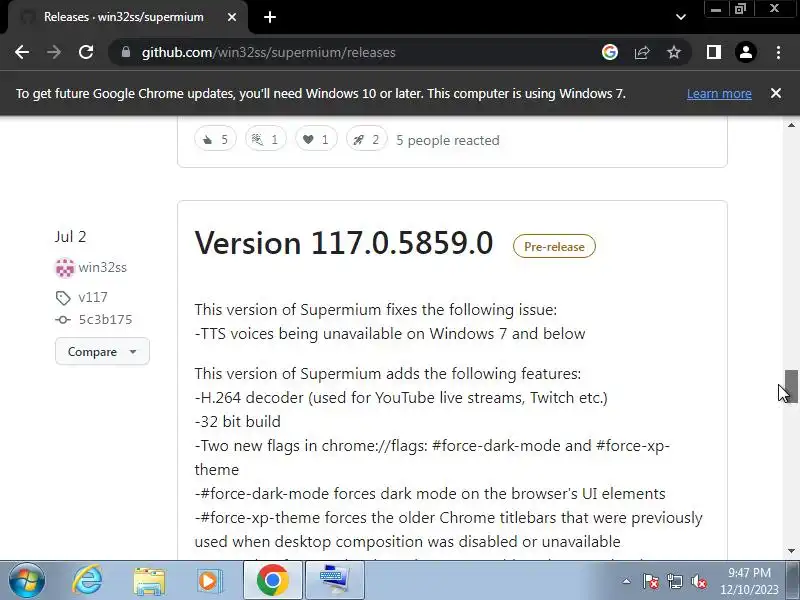Image resolution: width=800 pixels, height=600 pixels.
Task: Show hidden system tray icons
Action: click(626, 581)
